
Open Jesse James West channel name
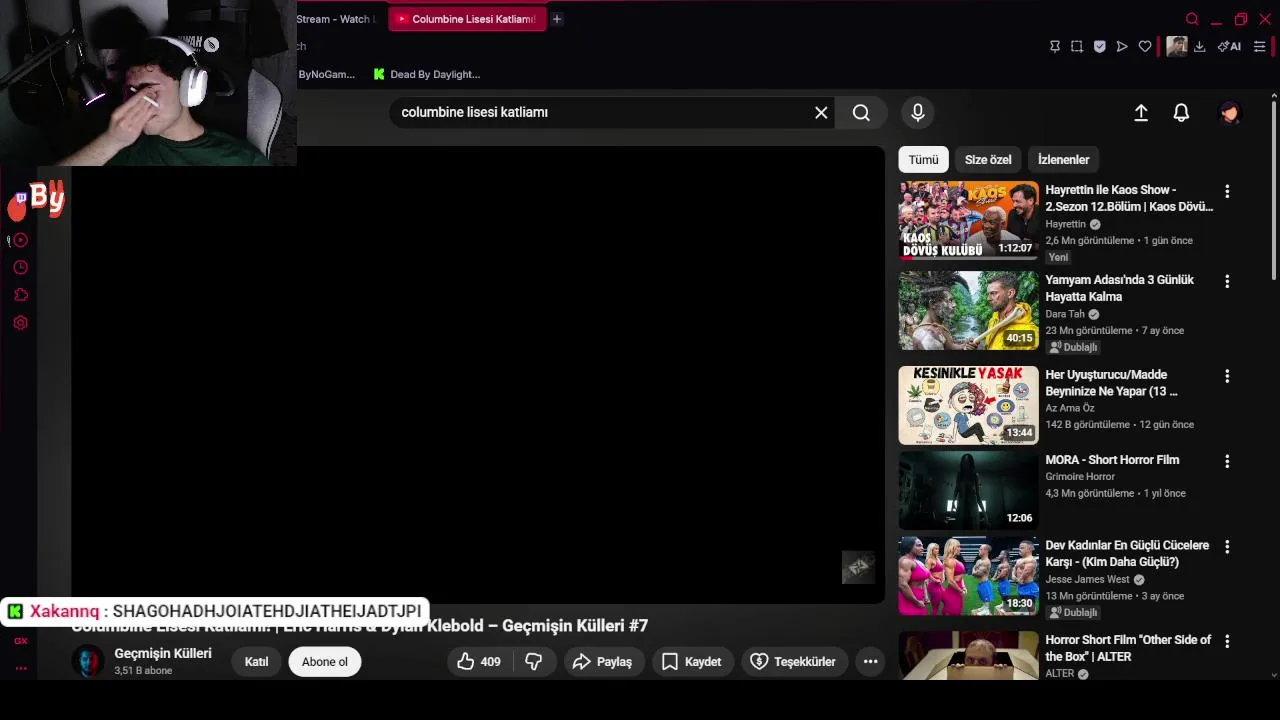(x=1087, y=580)
